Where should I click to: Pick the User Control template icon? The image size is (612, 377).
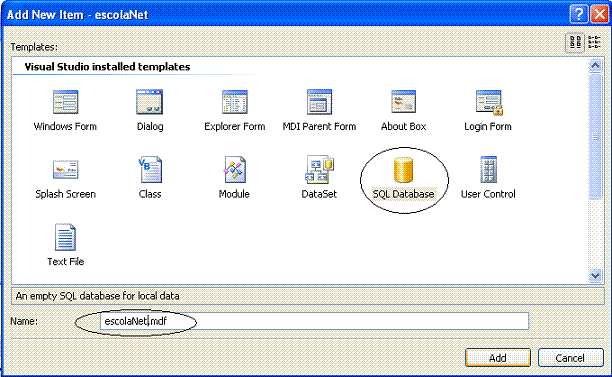488,169
